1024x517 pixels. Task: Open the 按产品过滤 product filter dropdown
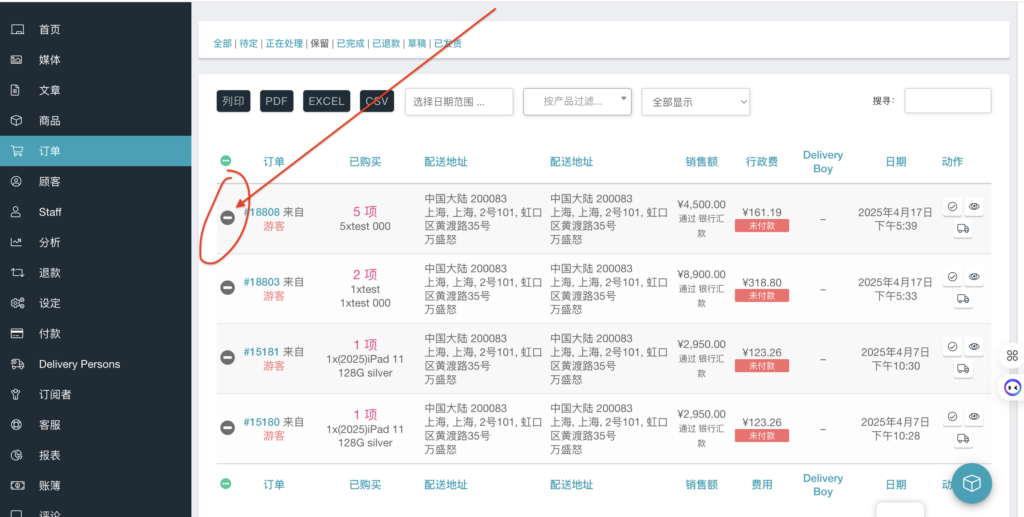pyautogui.click(x=577, y=101)
